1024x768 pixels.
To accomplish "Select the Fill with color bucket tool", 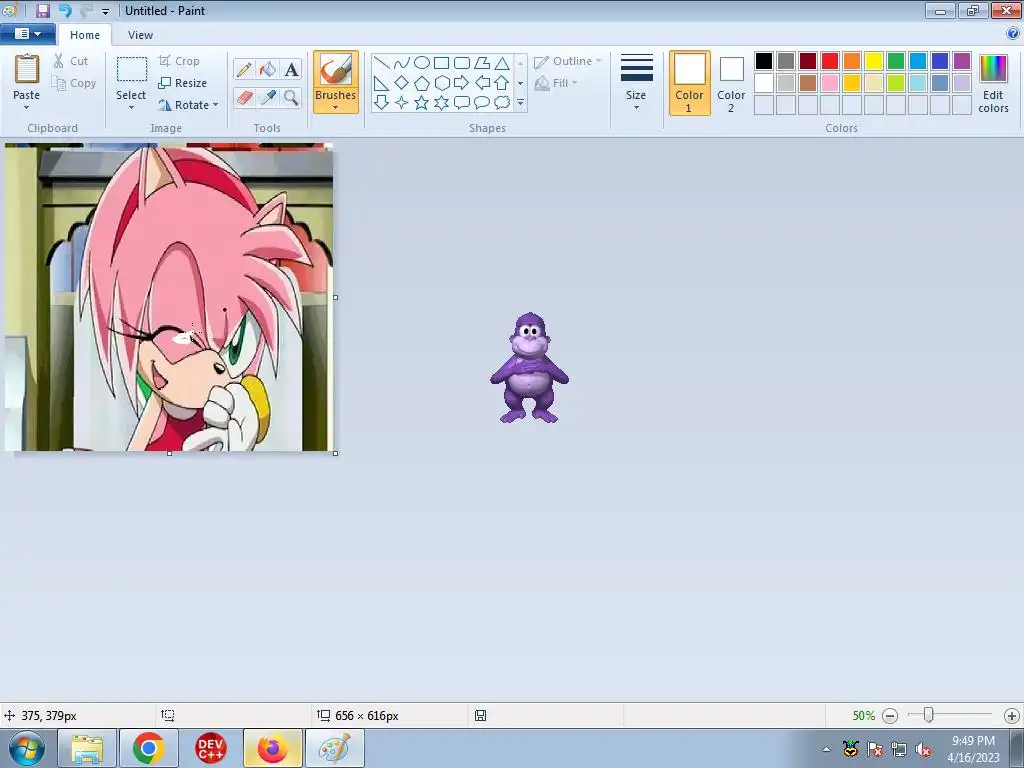I will coord(268,69).
